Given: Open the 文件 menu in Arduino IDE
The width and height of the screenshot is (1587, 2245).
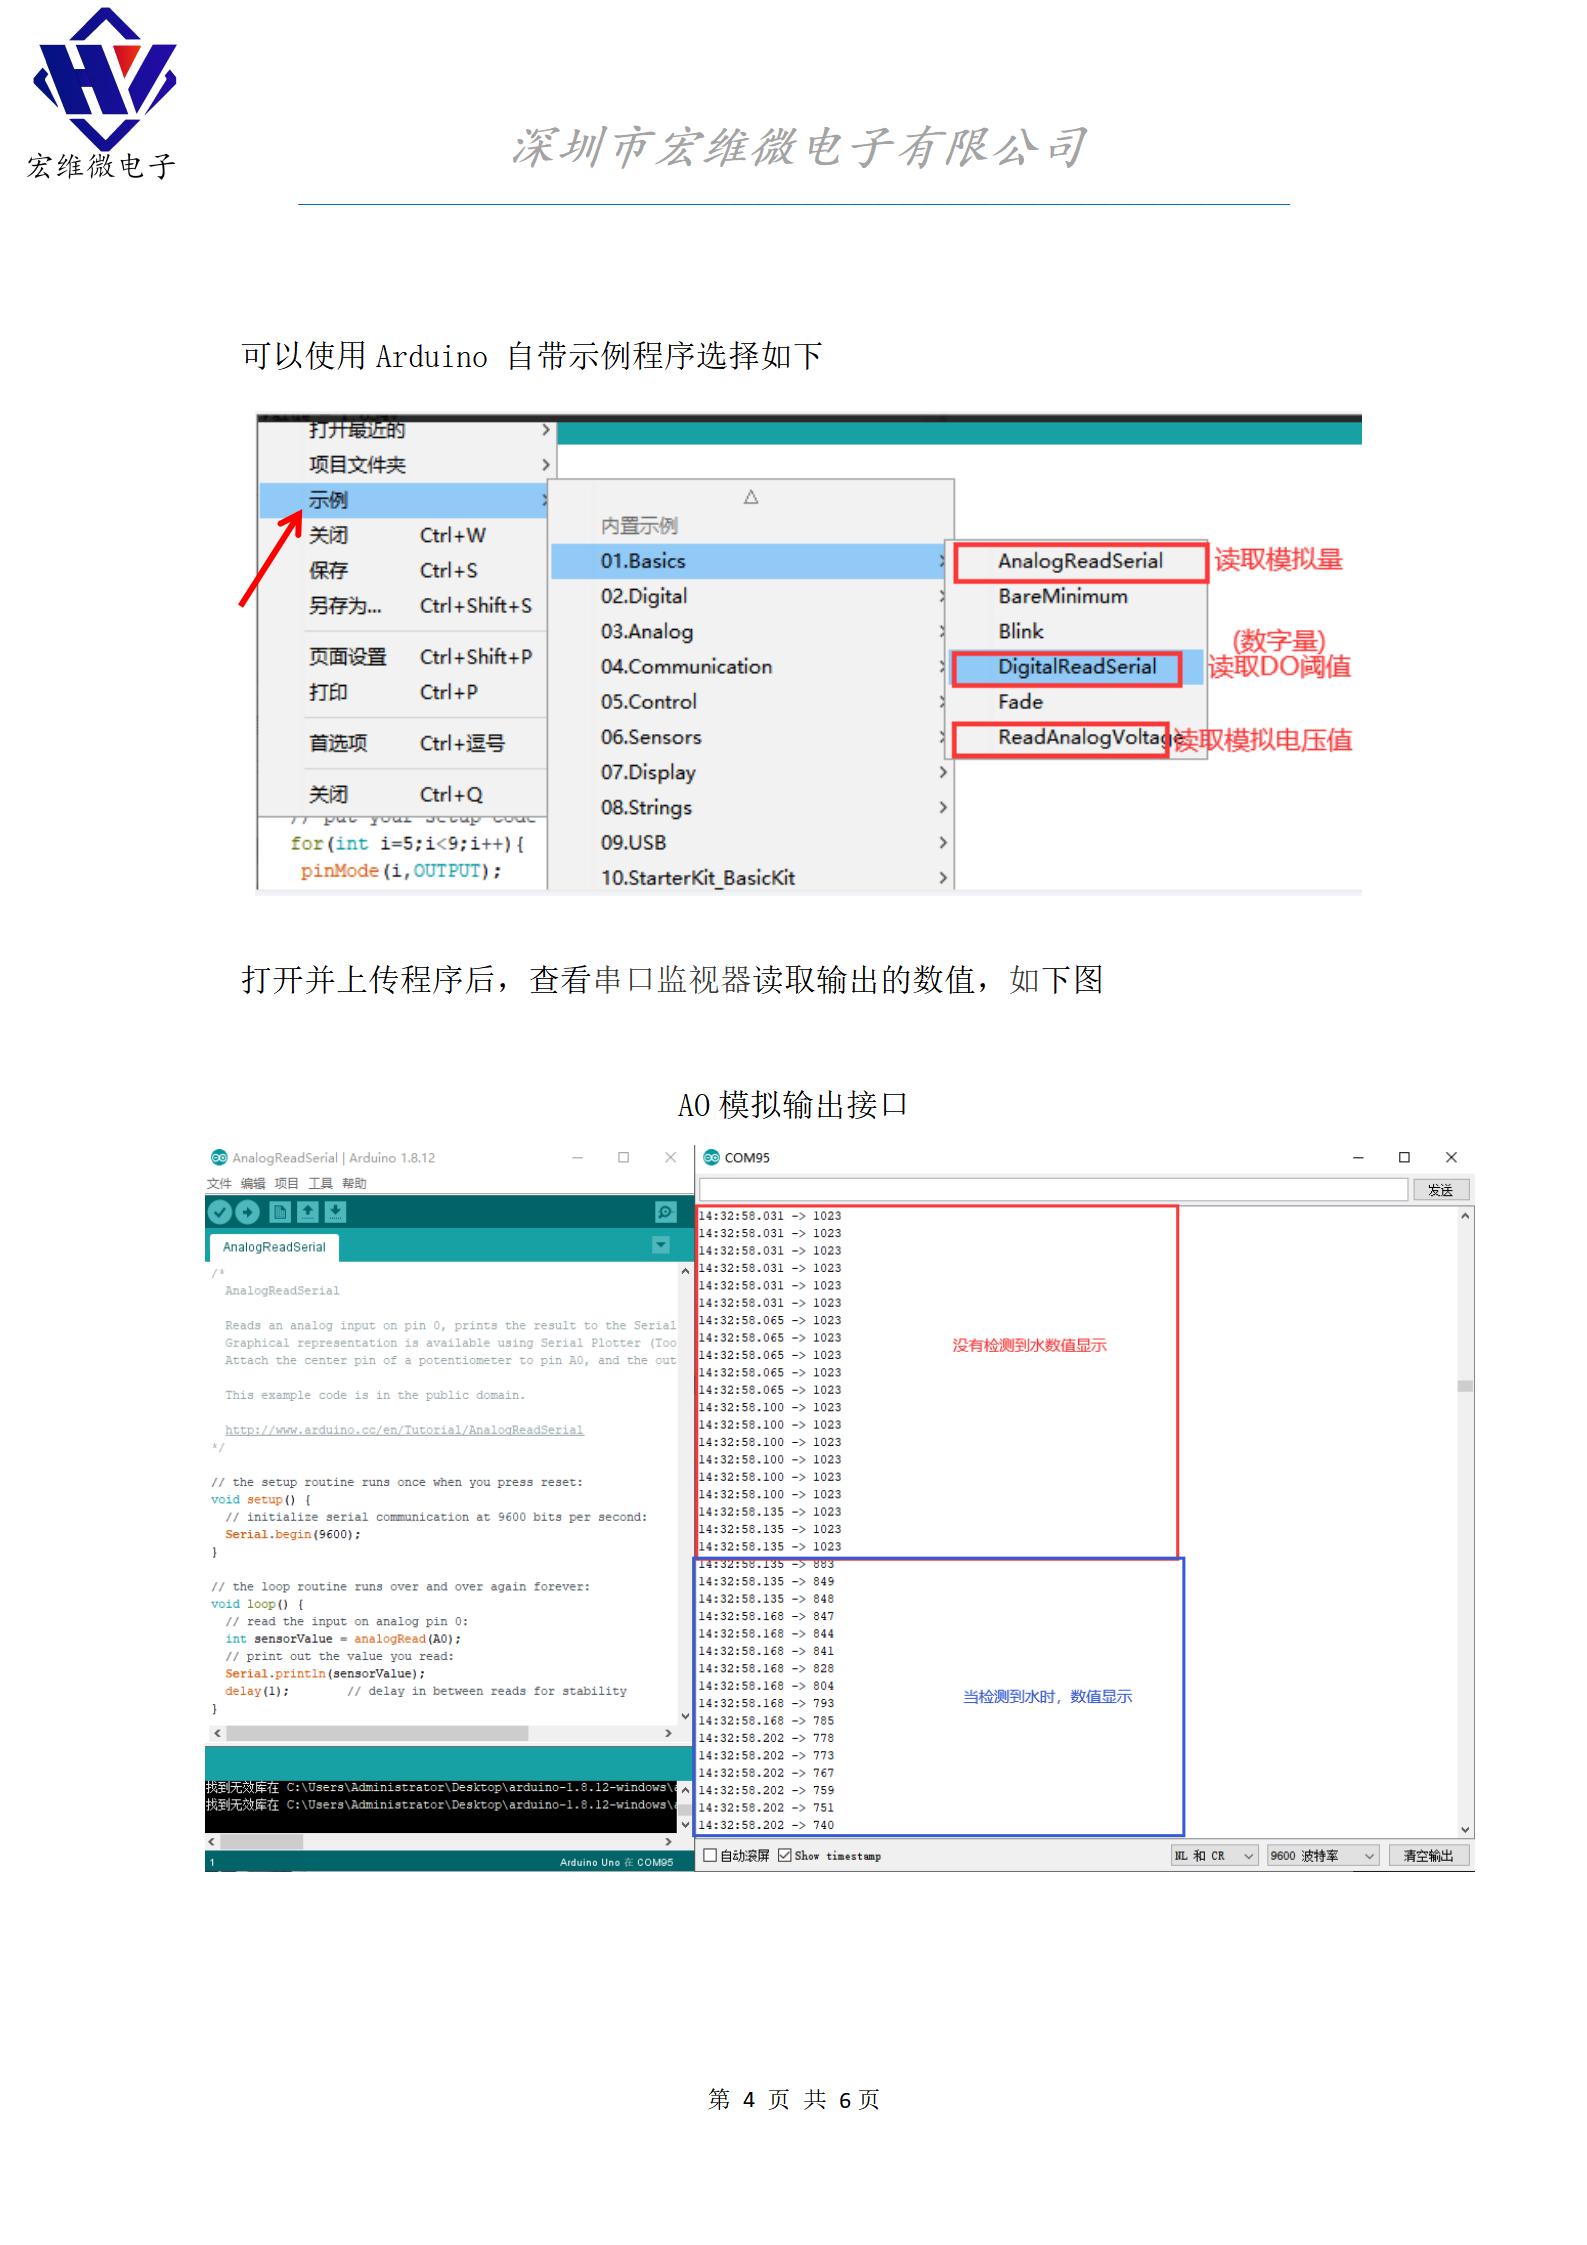Looking at the screenshot, I should click(x=219, y=1183).
